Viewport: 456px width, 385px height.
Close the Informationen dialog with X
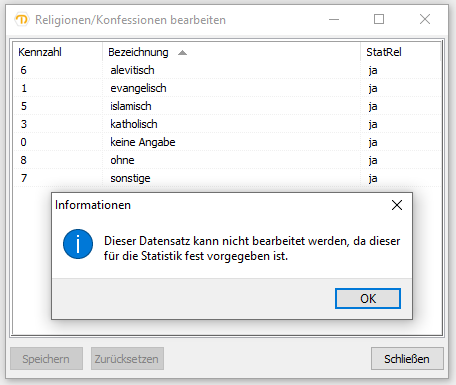click(x=397, y=205)
